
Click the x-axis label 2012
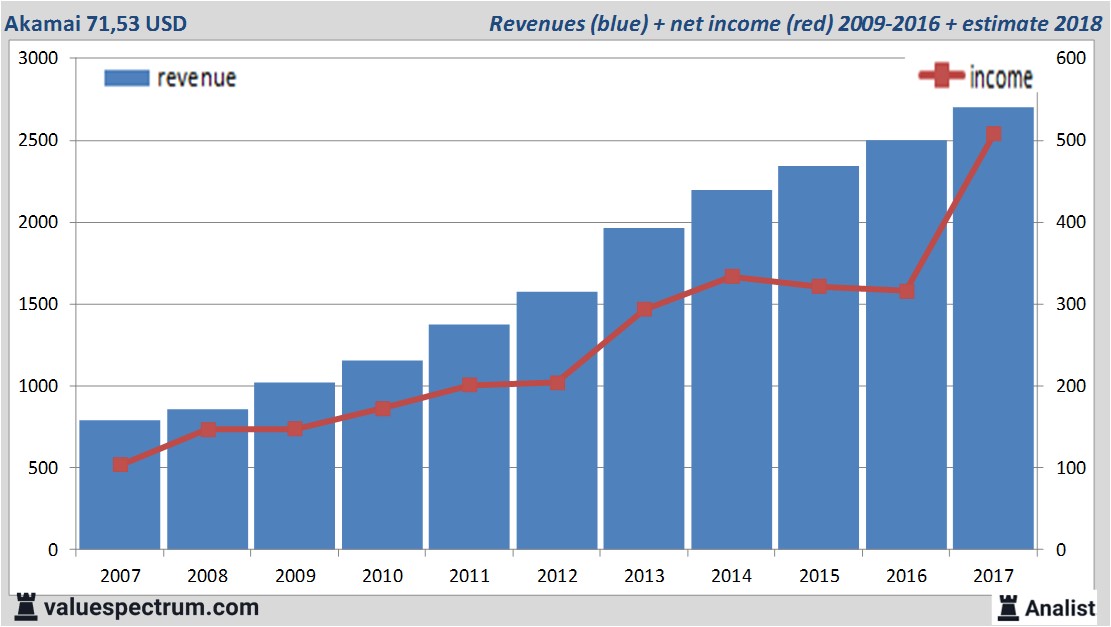(x=558, y=575)
